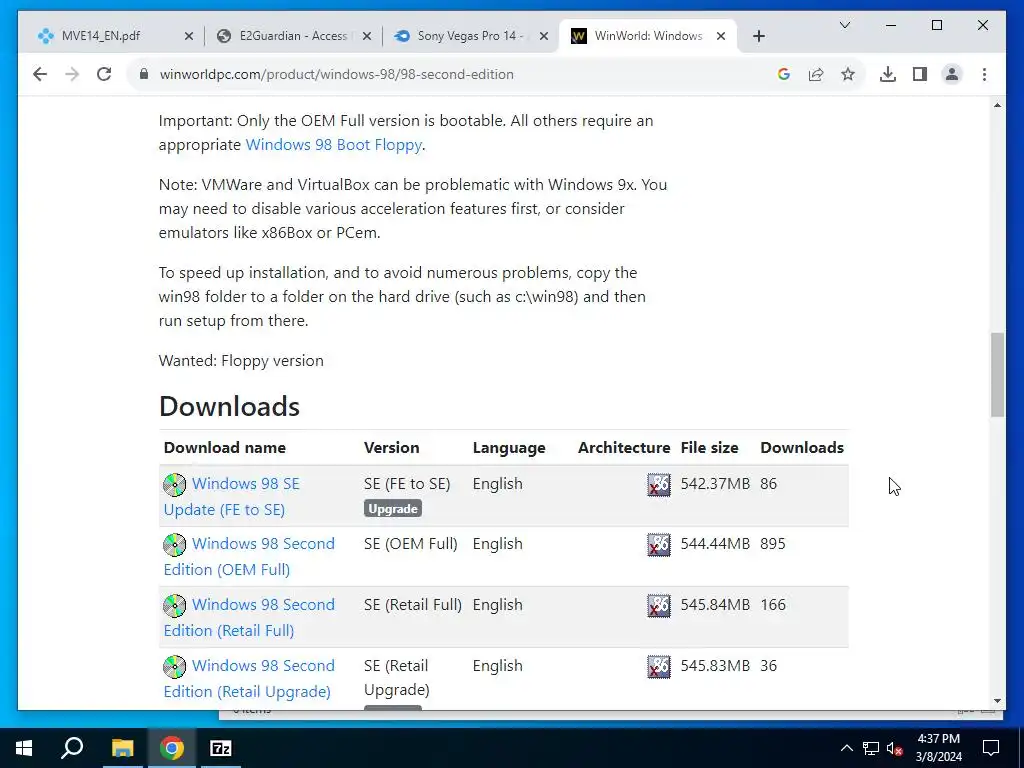Open the taskbar clock and date

click(x=938, y=748)
